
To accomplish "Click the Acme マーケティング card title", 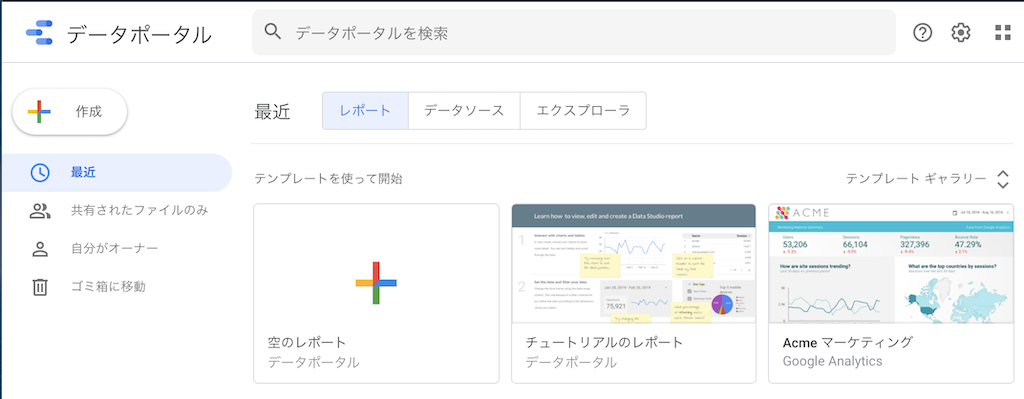I will pos(848,342).
